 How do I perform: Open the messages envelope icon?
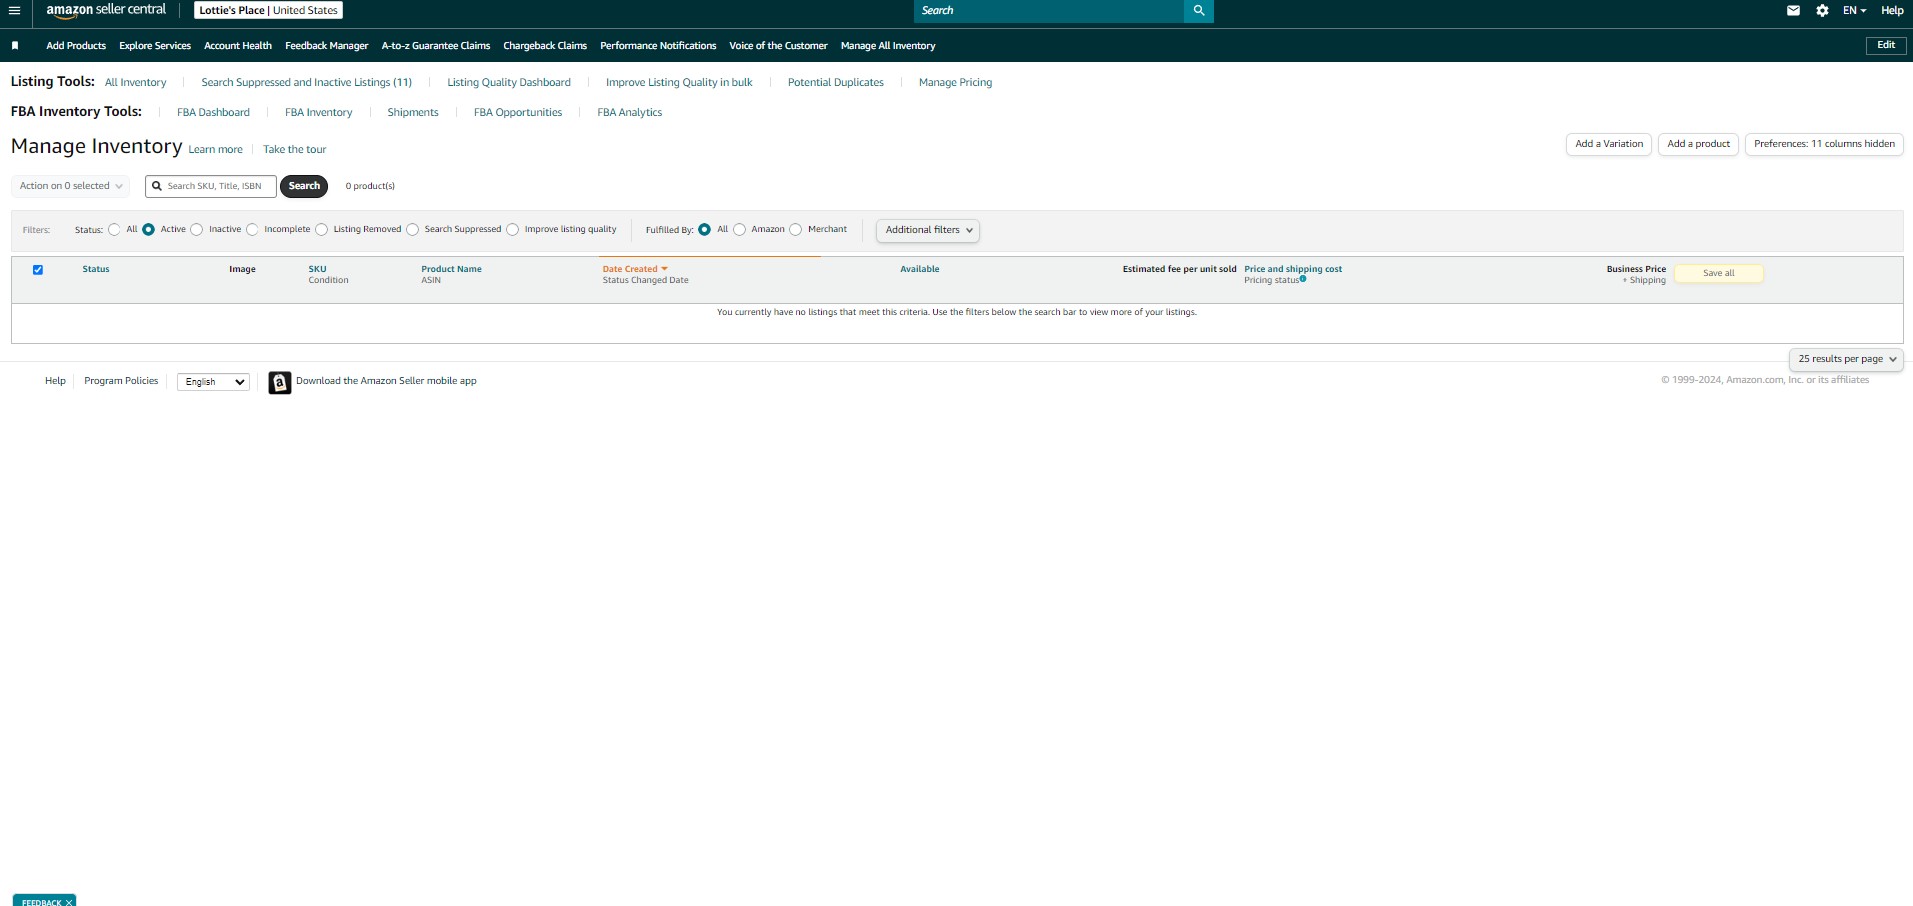[x=1793, y=11]
